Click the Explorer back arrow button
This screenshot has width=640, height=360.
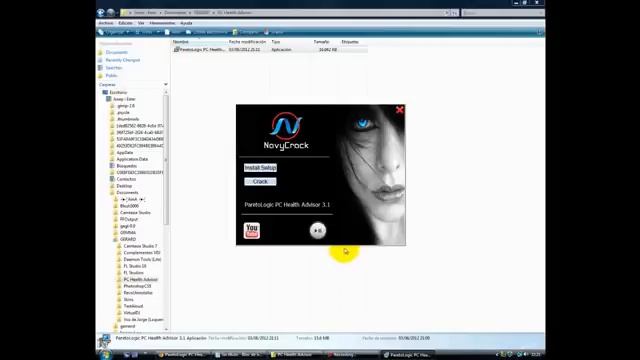coord(101,13)
